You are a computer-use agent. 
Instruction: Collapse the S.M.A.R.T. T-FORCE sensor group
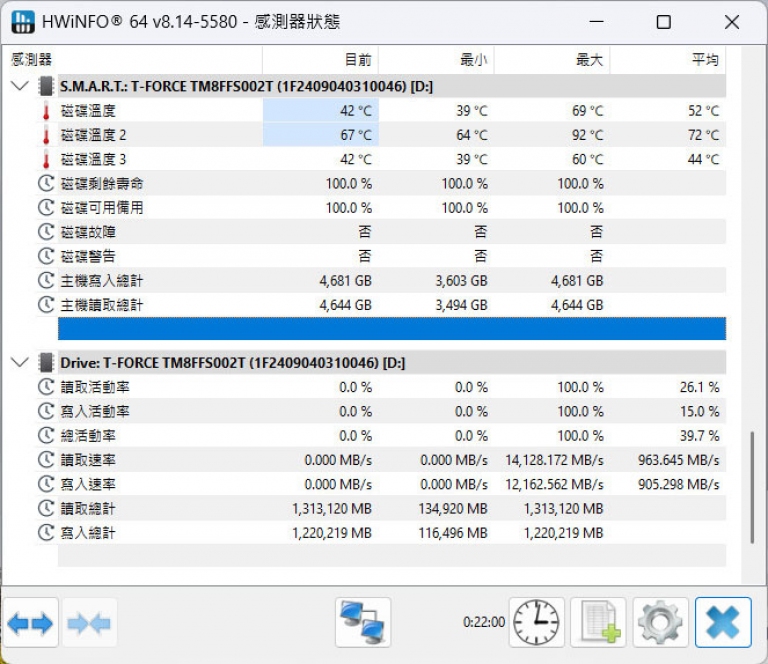click(20, 86)
